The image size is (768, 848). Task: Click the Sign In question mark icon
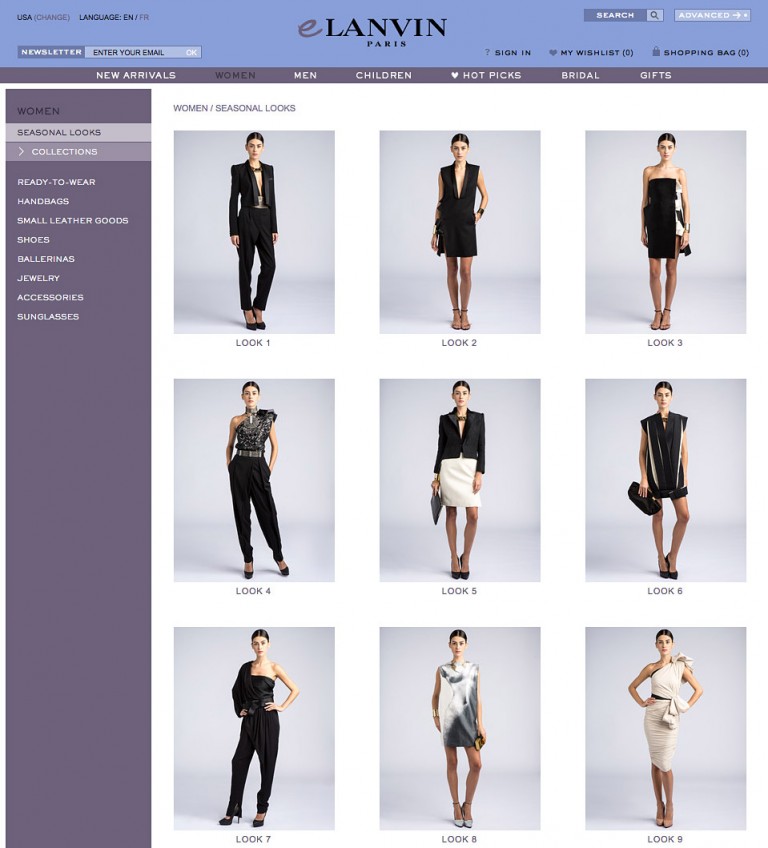pyautogui.click(x=487, y=53)
